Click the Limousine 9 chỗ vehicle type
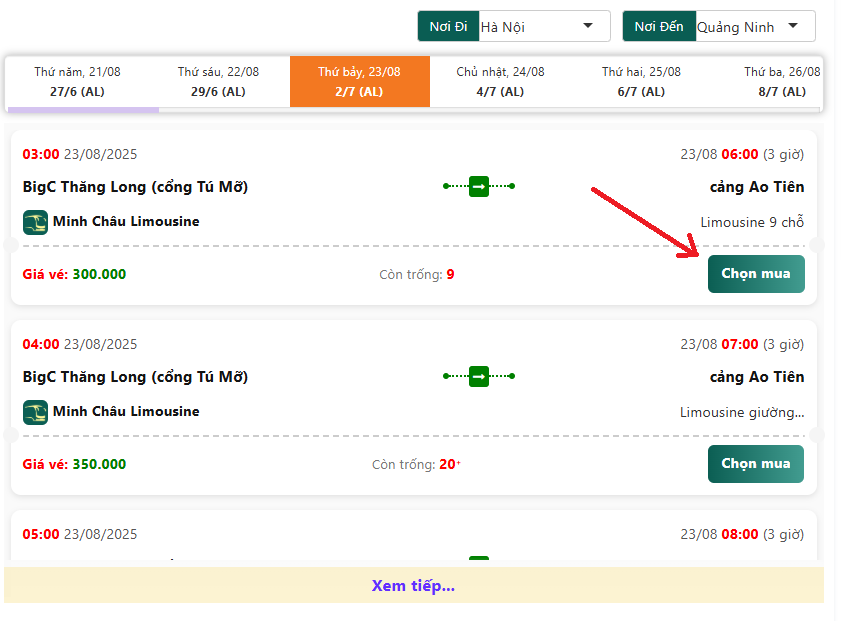Screen dimensions: 841x621 [x=752, y=222]
